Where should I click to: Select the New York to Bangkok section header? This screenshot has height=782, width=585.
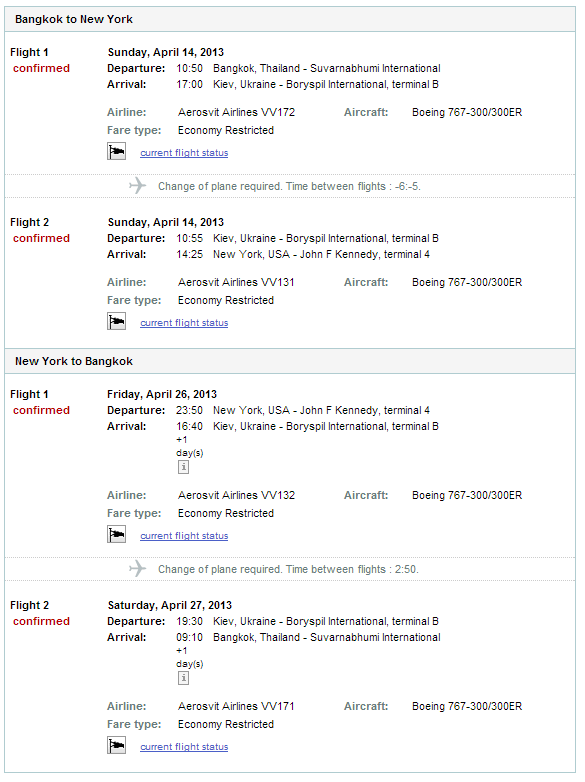pyautogui.click(x=290, y=361)
